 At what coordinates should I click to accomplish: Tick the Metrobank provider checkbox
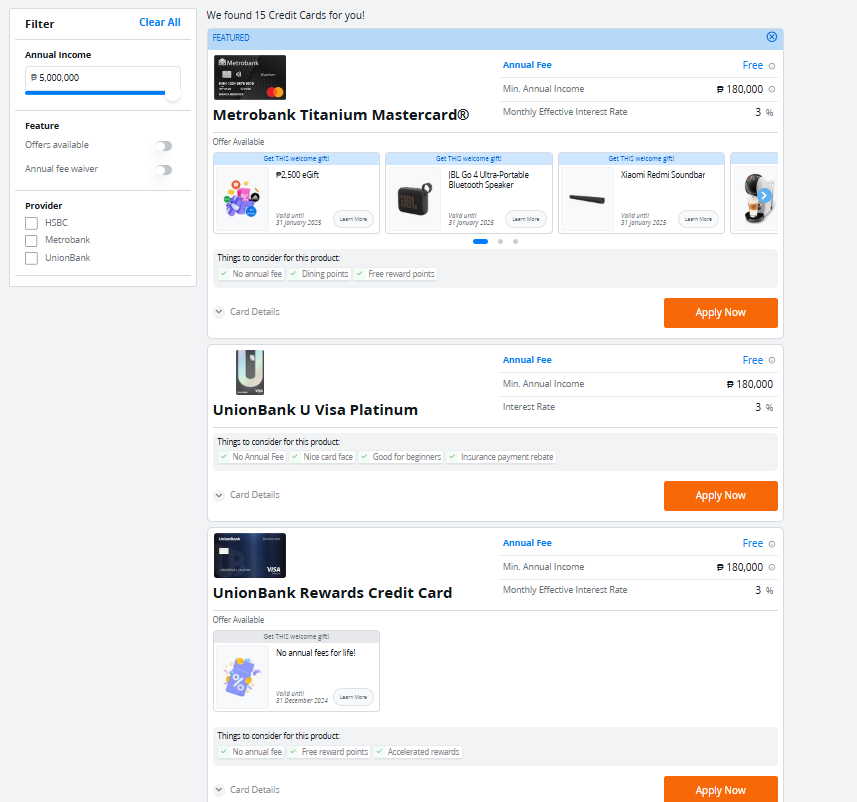tap(32, 241)
